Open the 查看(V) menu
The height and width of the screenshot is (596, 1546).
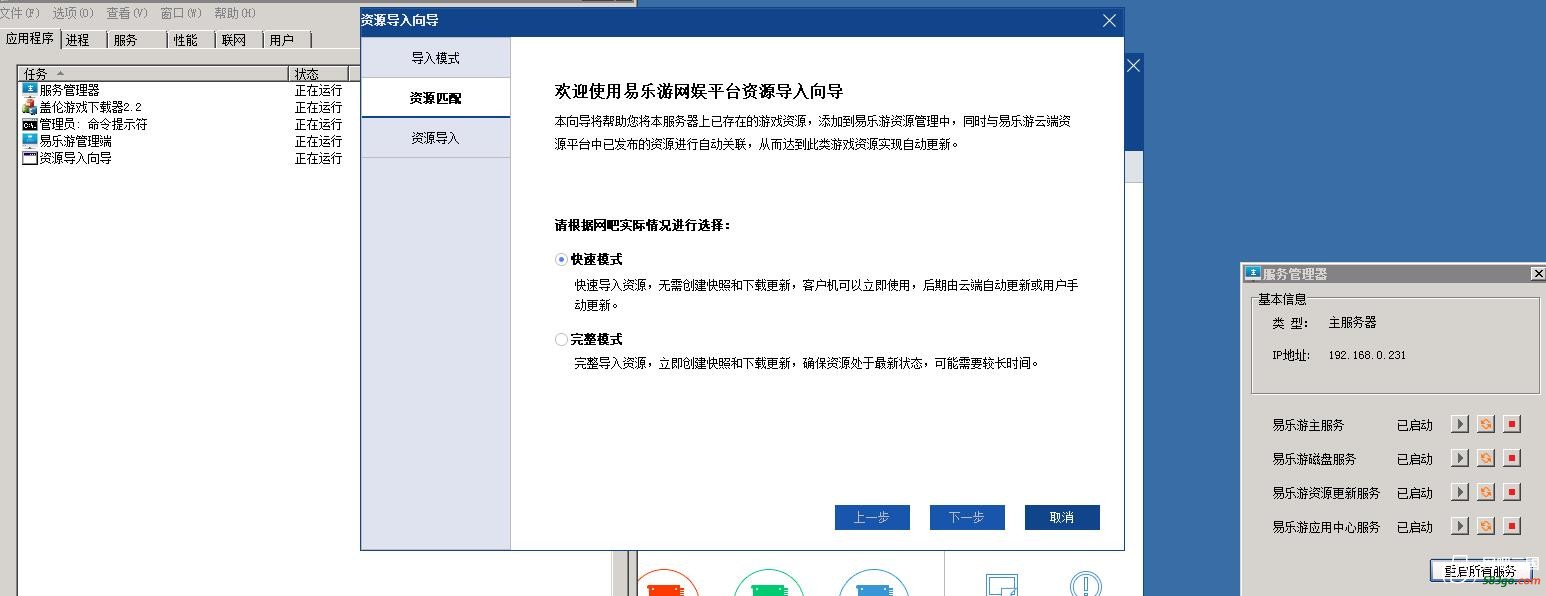(127, 13)
